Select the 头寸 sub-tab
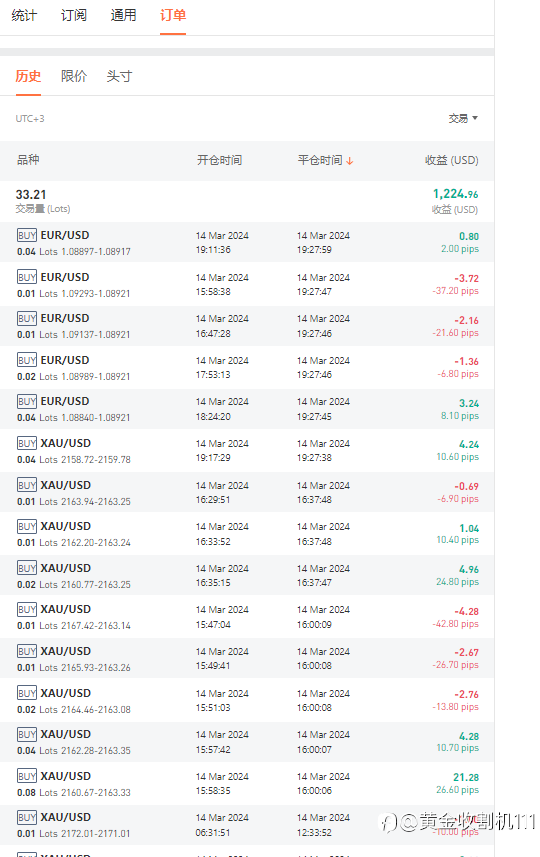This screenshot has height=857, width=540. tap(119, 76)
